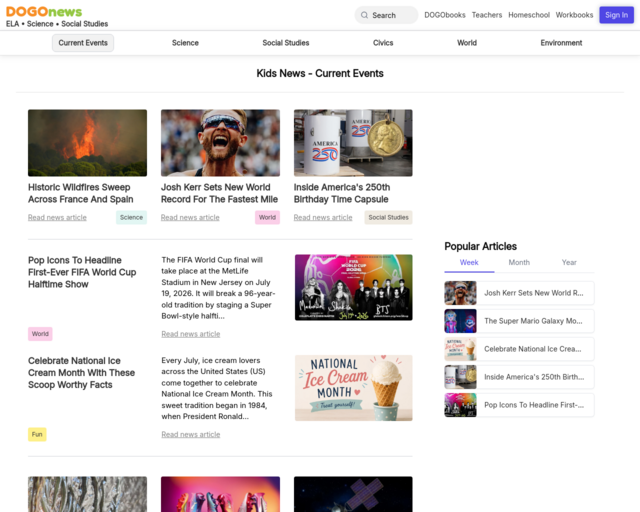Open headline Celebrate National Ice Cream Month

[81, 373]
